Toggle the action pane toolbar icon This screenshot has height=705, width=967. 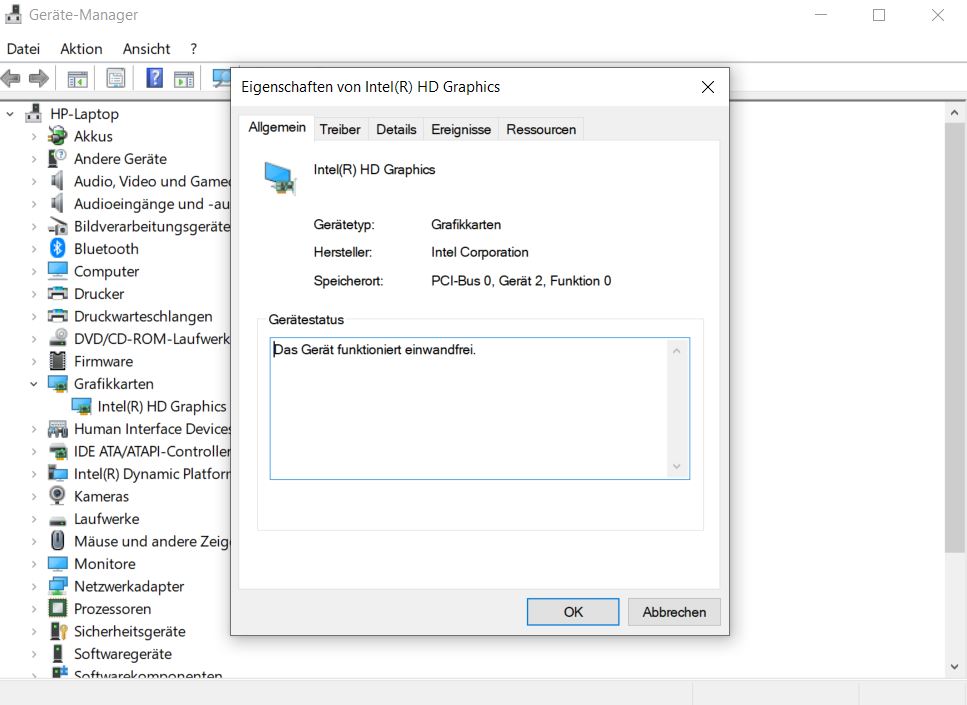(x=184, y=78)
